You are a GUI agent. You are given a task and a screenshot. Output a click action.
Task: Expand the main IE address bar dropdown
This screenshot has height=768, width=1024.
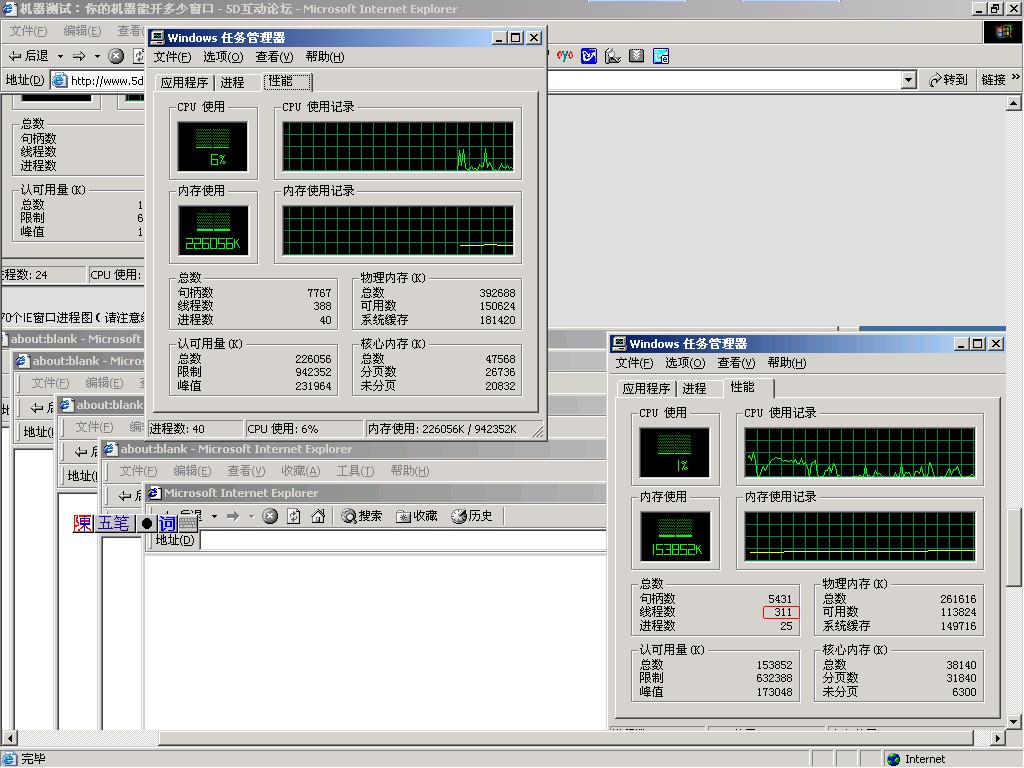[x=908, y=80]
